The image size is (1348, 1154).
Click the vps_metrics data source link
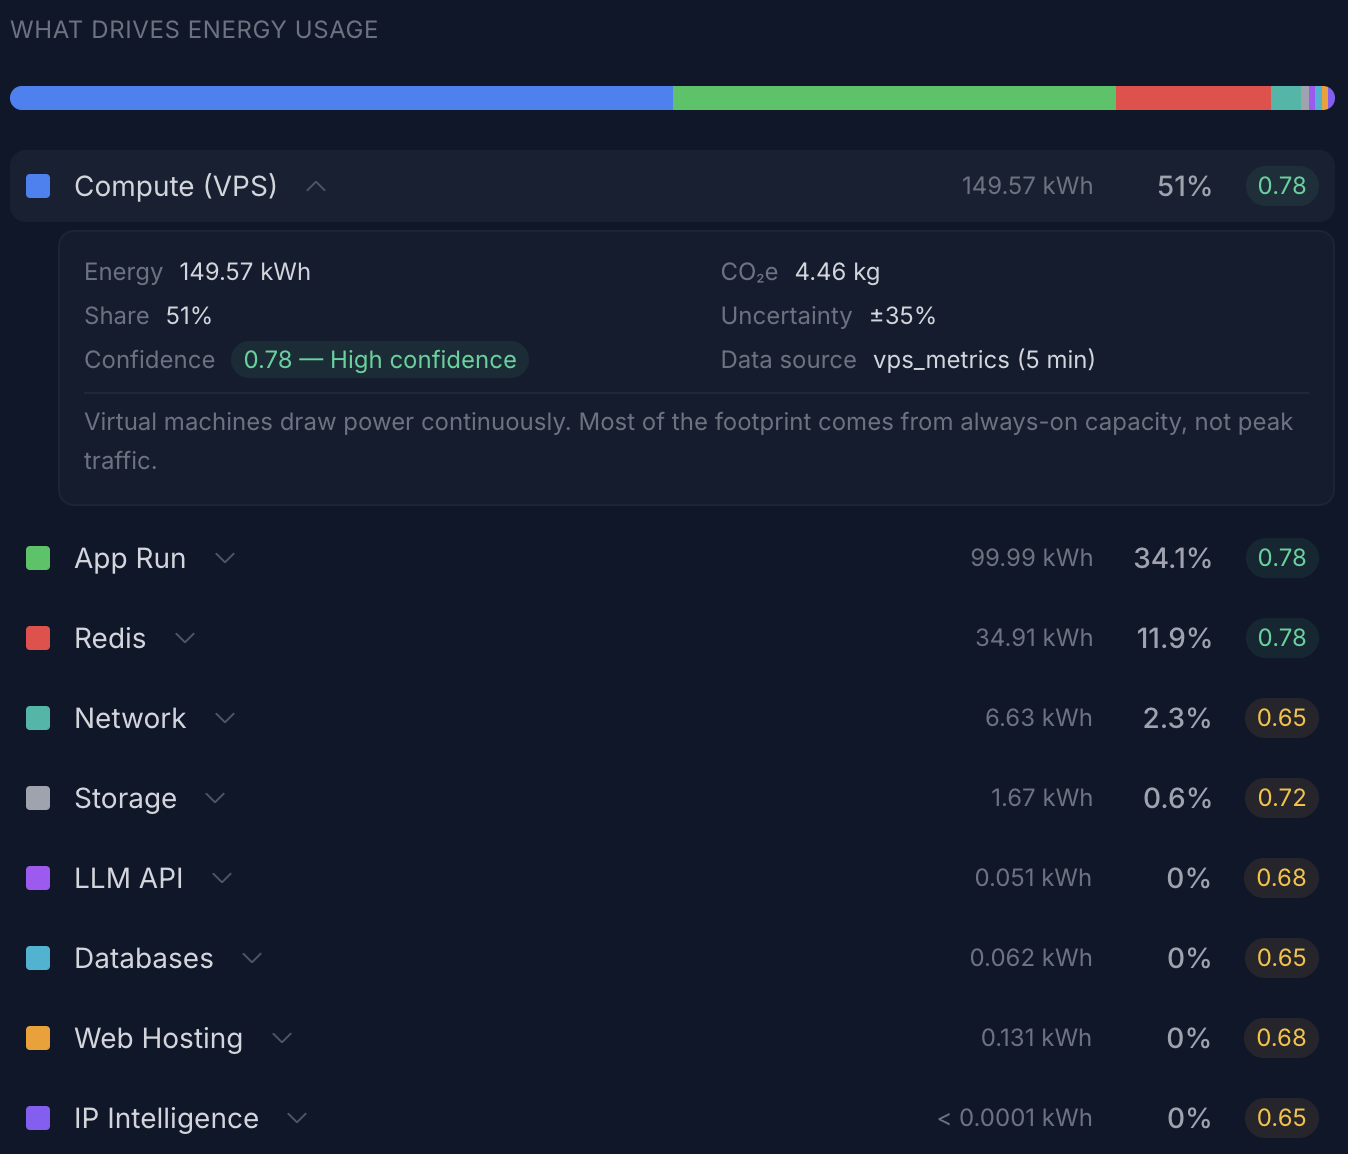(983, 360)
